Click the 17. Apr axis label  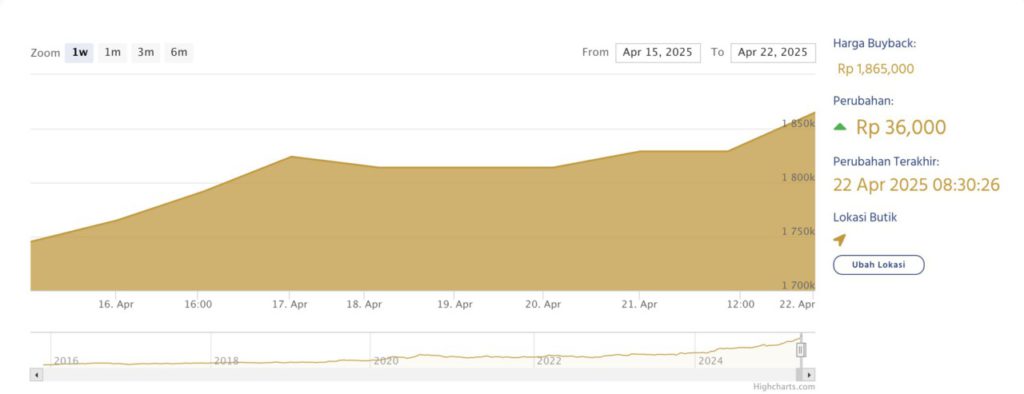click(289, 304)
